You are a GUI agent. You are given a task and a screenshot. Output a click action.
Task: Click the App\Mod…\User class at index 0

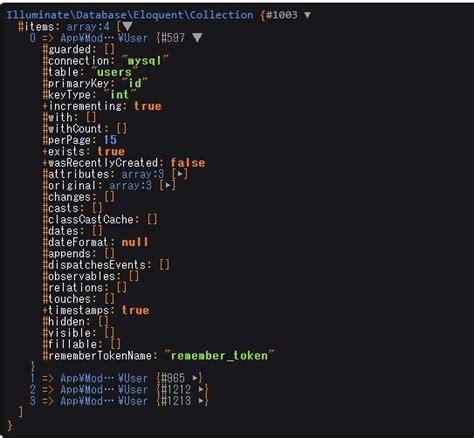(104, 38)
